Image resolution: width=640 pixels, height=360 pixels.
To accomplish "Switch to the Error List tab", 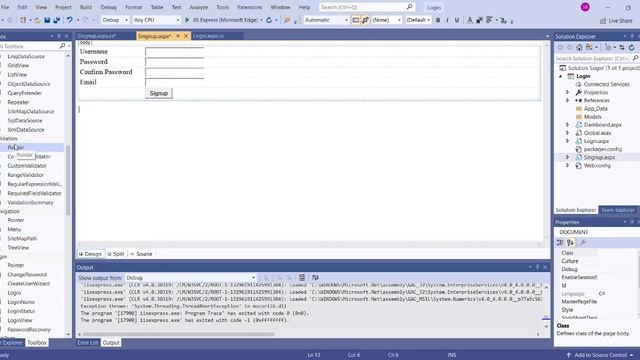I will pos(88,342).
